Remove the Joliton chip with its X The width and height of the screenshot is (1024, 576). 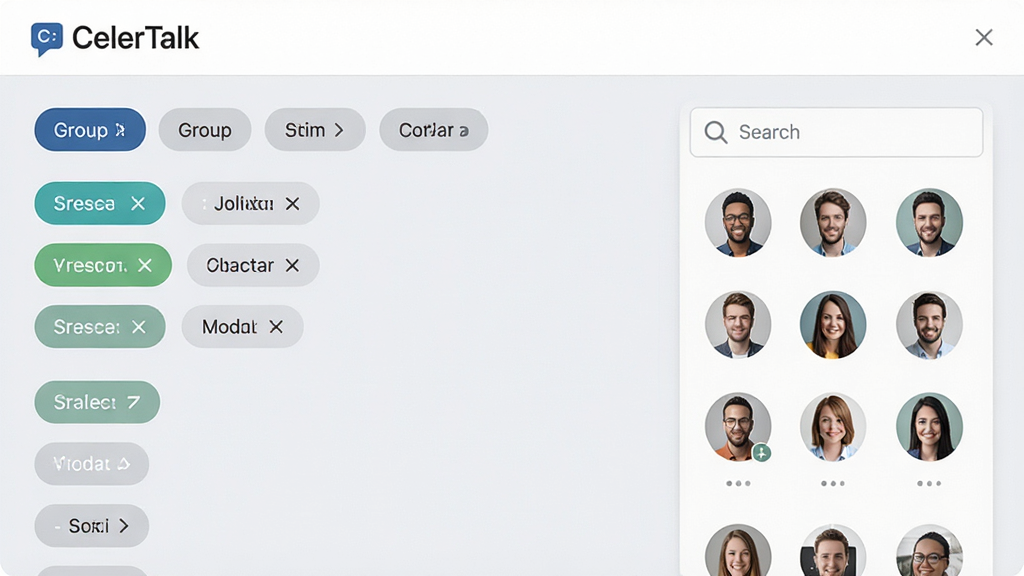pos(293,204)
